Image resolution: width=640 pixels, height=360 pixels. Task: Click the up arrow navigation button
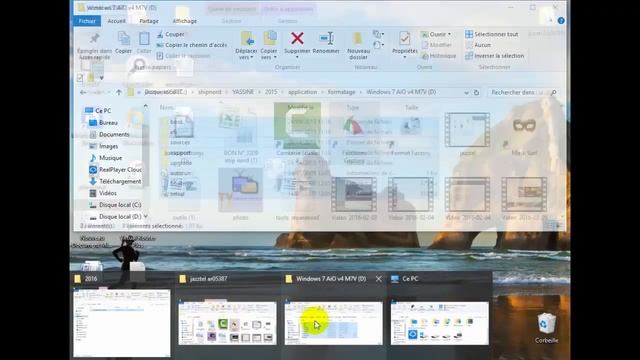coord(119,92)
